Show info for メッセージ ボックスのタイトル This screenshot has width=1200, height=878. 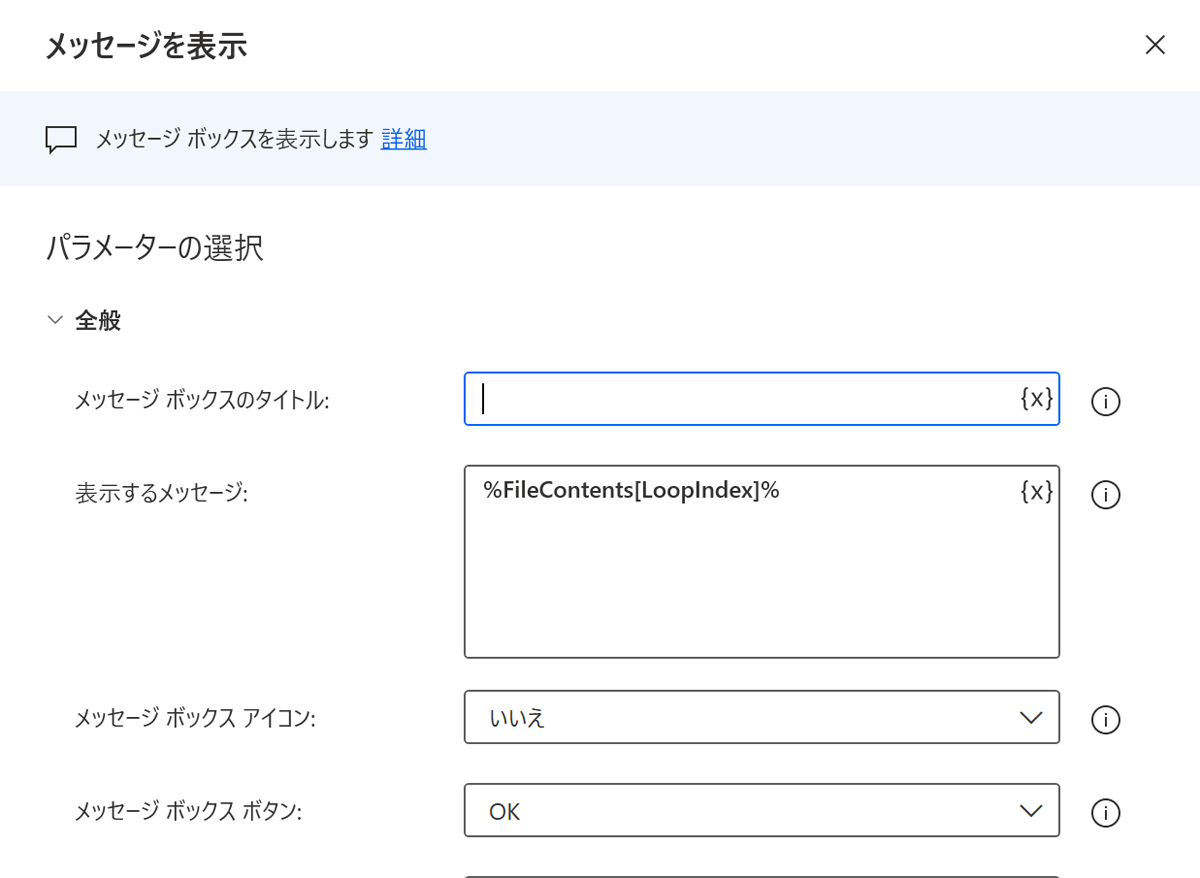(1105, 401)
